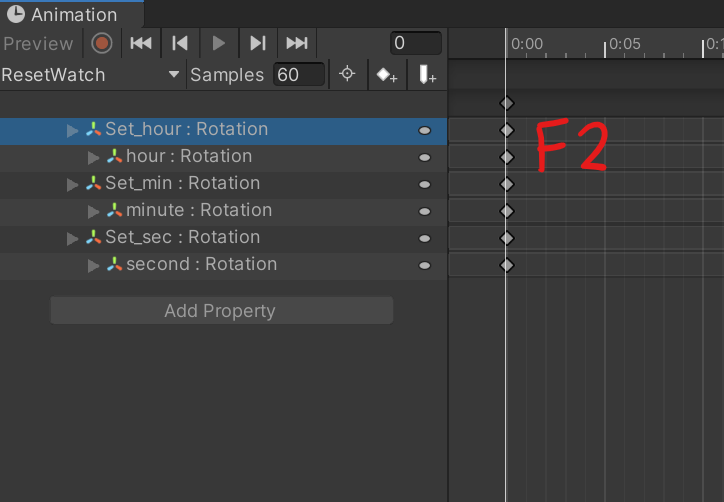Image resolution: width=724 pixels, height=502 pixels.
Task: Open key options oval for hour
Action: pos(424,157)
